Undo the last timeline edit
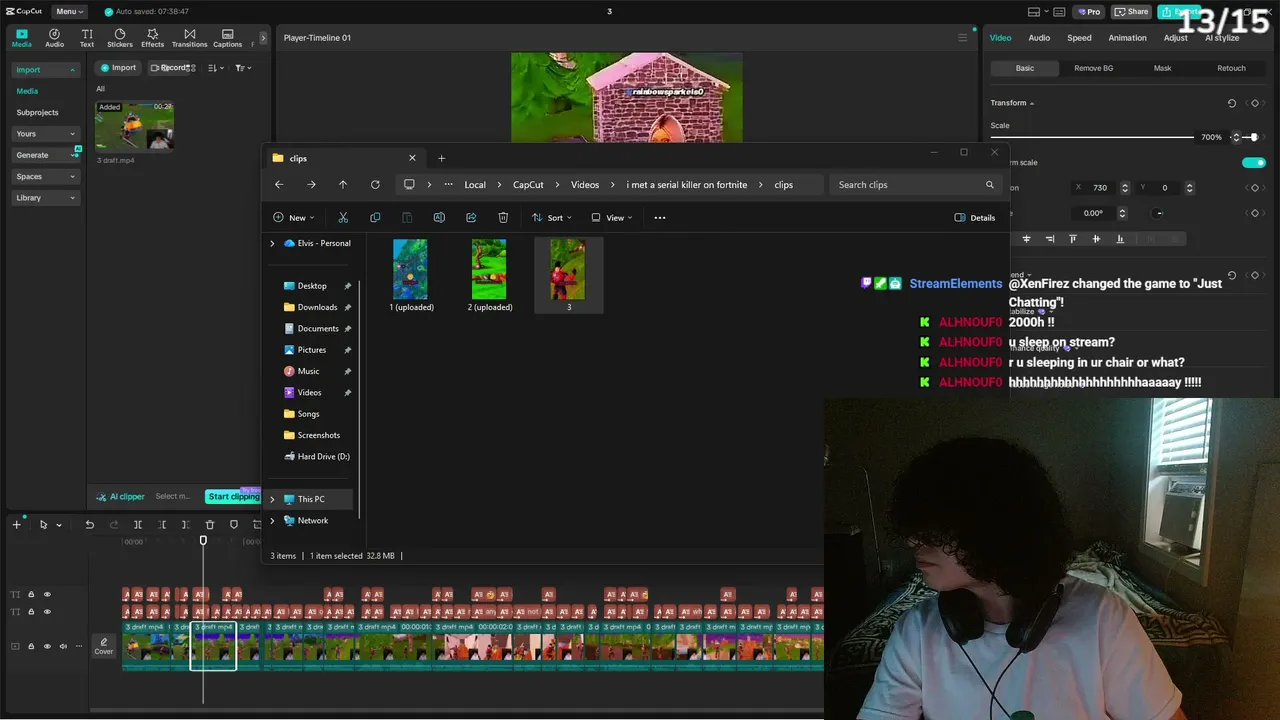Screen dimensions: 1280x720 [90, 525]
